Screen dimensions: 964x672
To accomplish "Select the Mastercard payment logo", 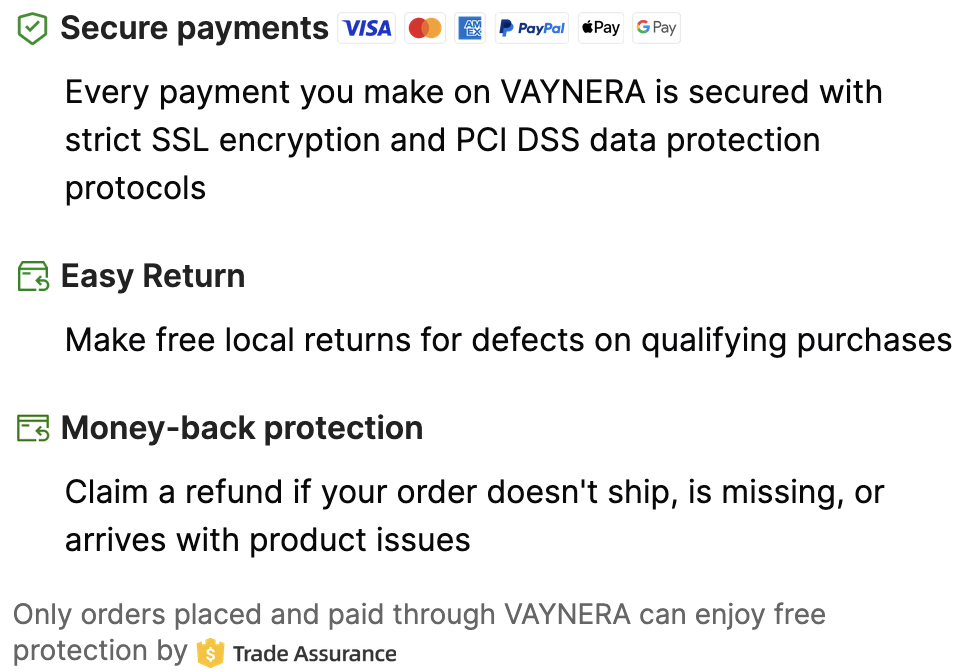I will coord(425,28).
